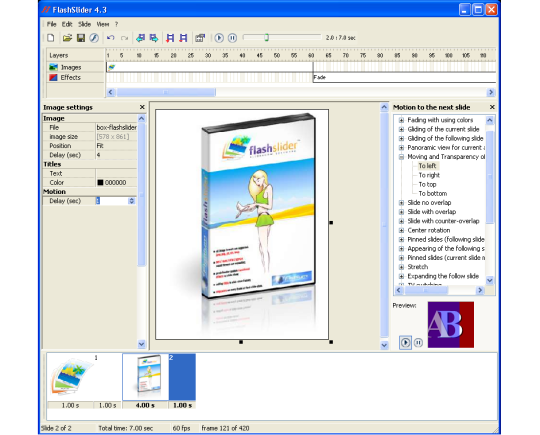This screenshot has height=435, width=540.
Task: Select the Images layer icon
Action: click(x=53, y=67)
